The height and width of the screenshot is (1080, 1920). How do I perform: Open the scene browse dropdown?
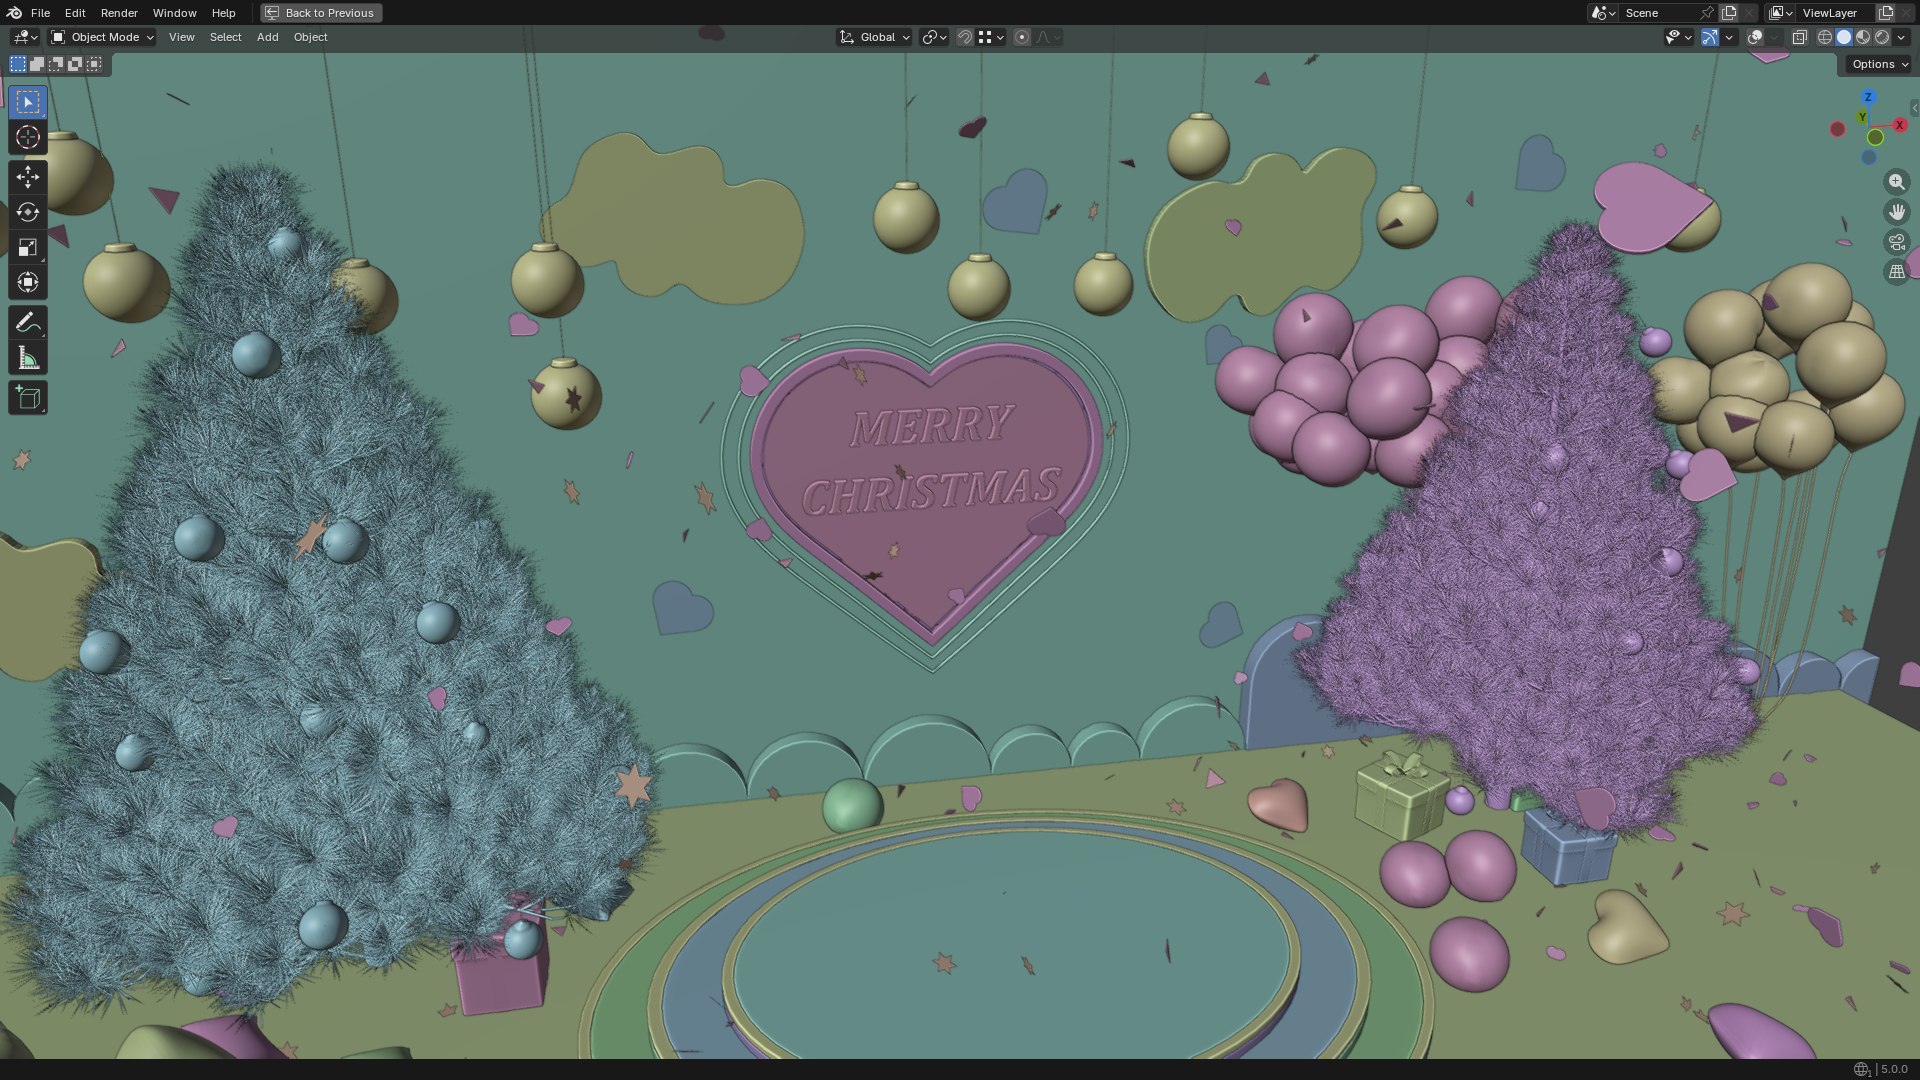tap(1603, 13)
